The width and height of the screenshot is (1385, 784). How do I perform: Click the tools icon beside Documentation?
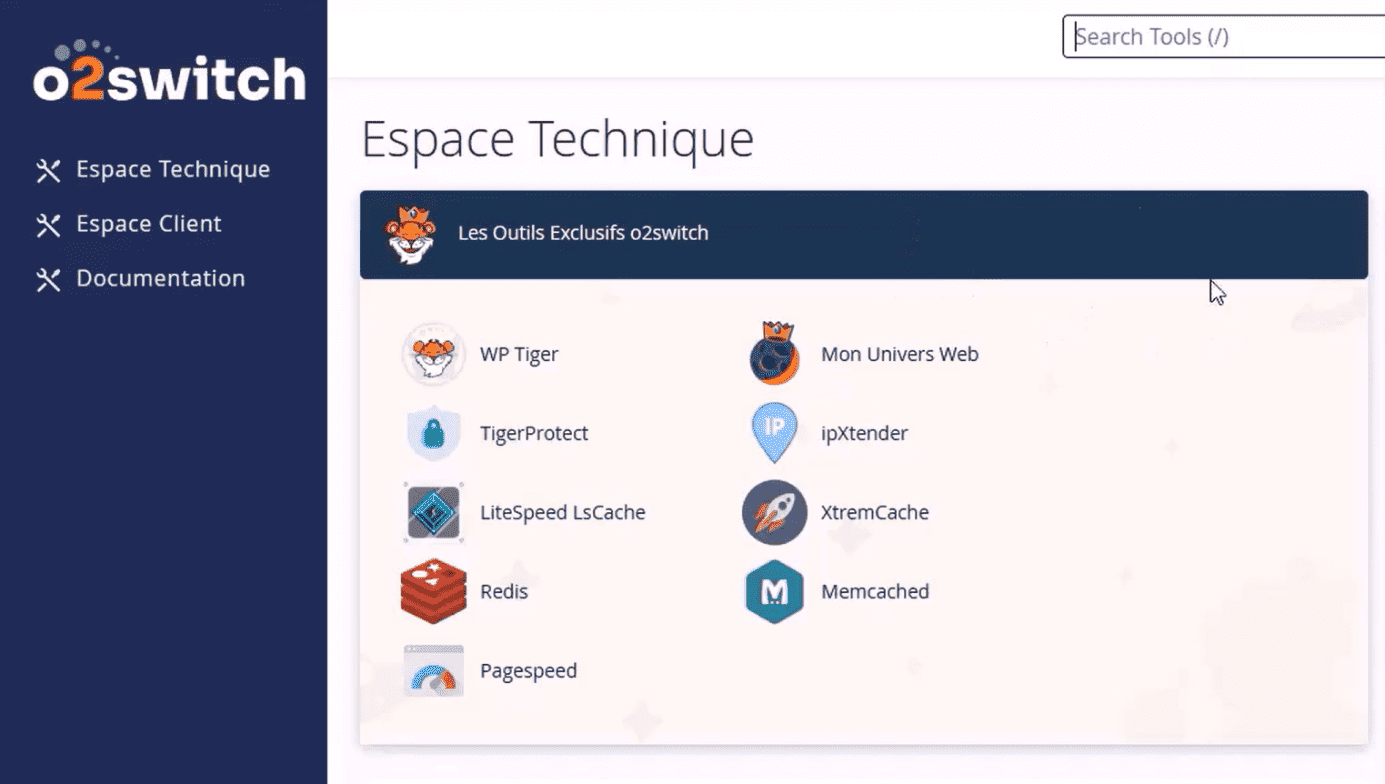(x=48, y=279)
